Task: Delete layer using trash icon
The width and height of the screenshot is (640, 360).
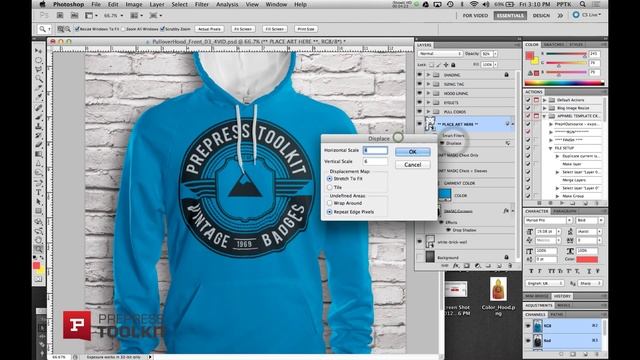Action: [x=510, y=266]
